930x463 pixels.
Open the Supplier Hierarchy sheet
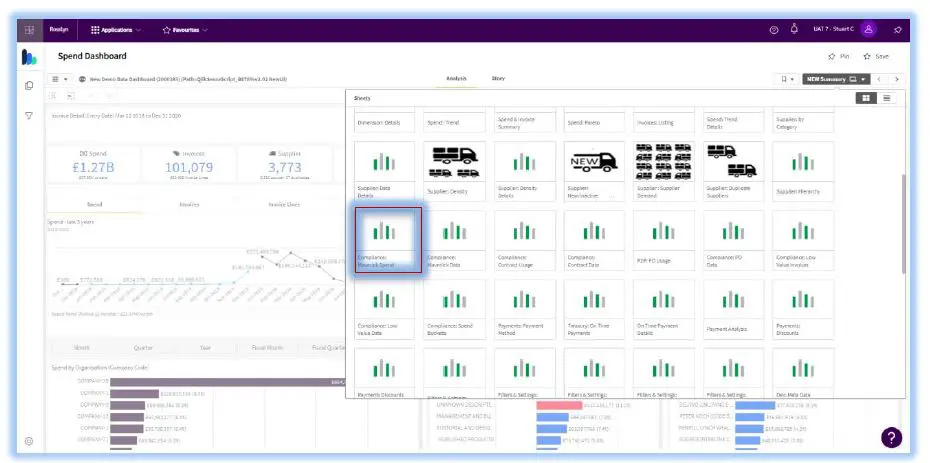803,171
